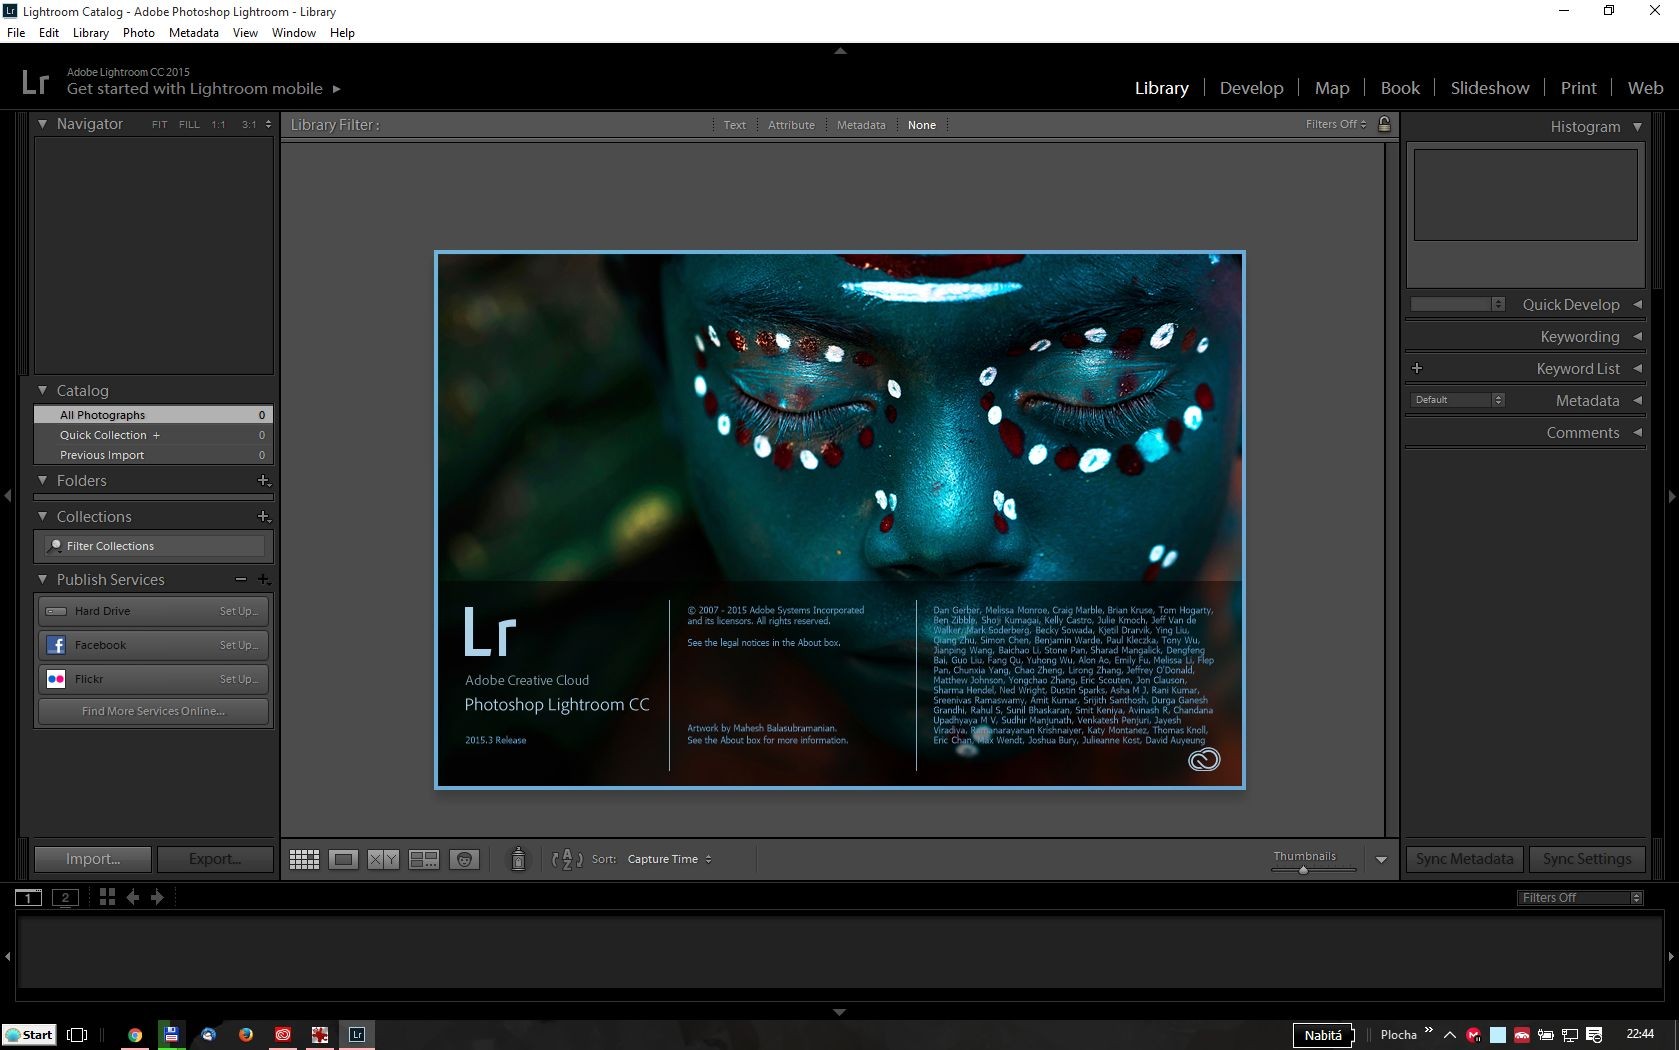The width and height of the screenshot is (1679, 1050).
Task: Open the Metadata menu
Action: click(193, 33)
